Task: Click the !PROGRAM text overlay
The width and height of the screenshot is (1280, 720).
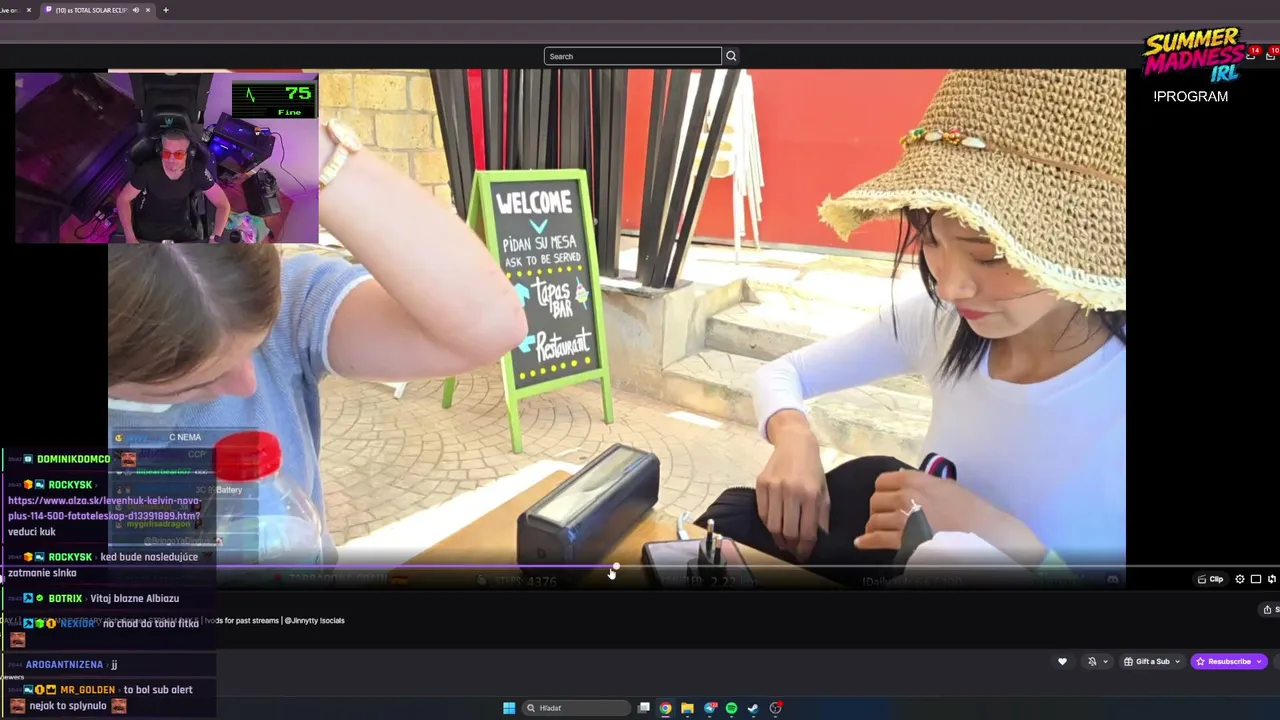Action: 1190,97
